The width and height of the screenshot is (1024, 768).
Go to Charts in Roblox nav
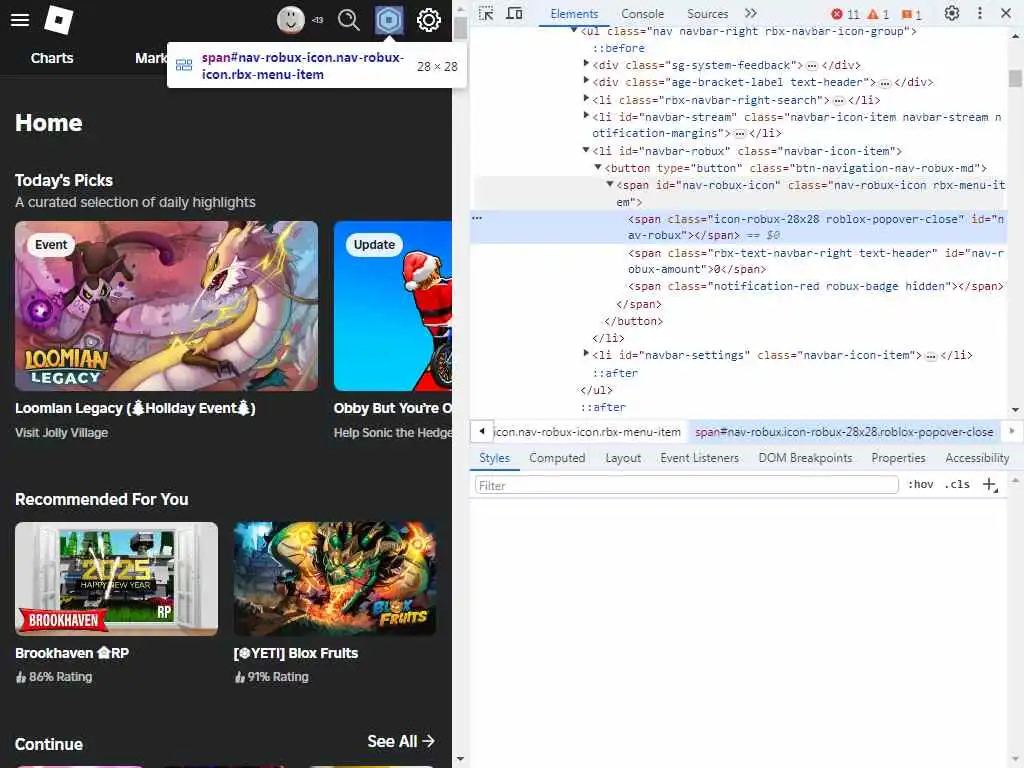pyautogui.click(x=52, y=58)
